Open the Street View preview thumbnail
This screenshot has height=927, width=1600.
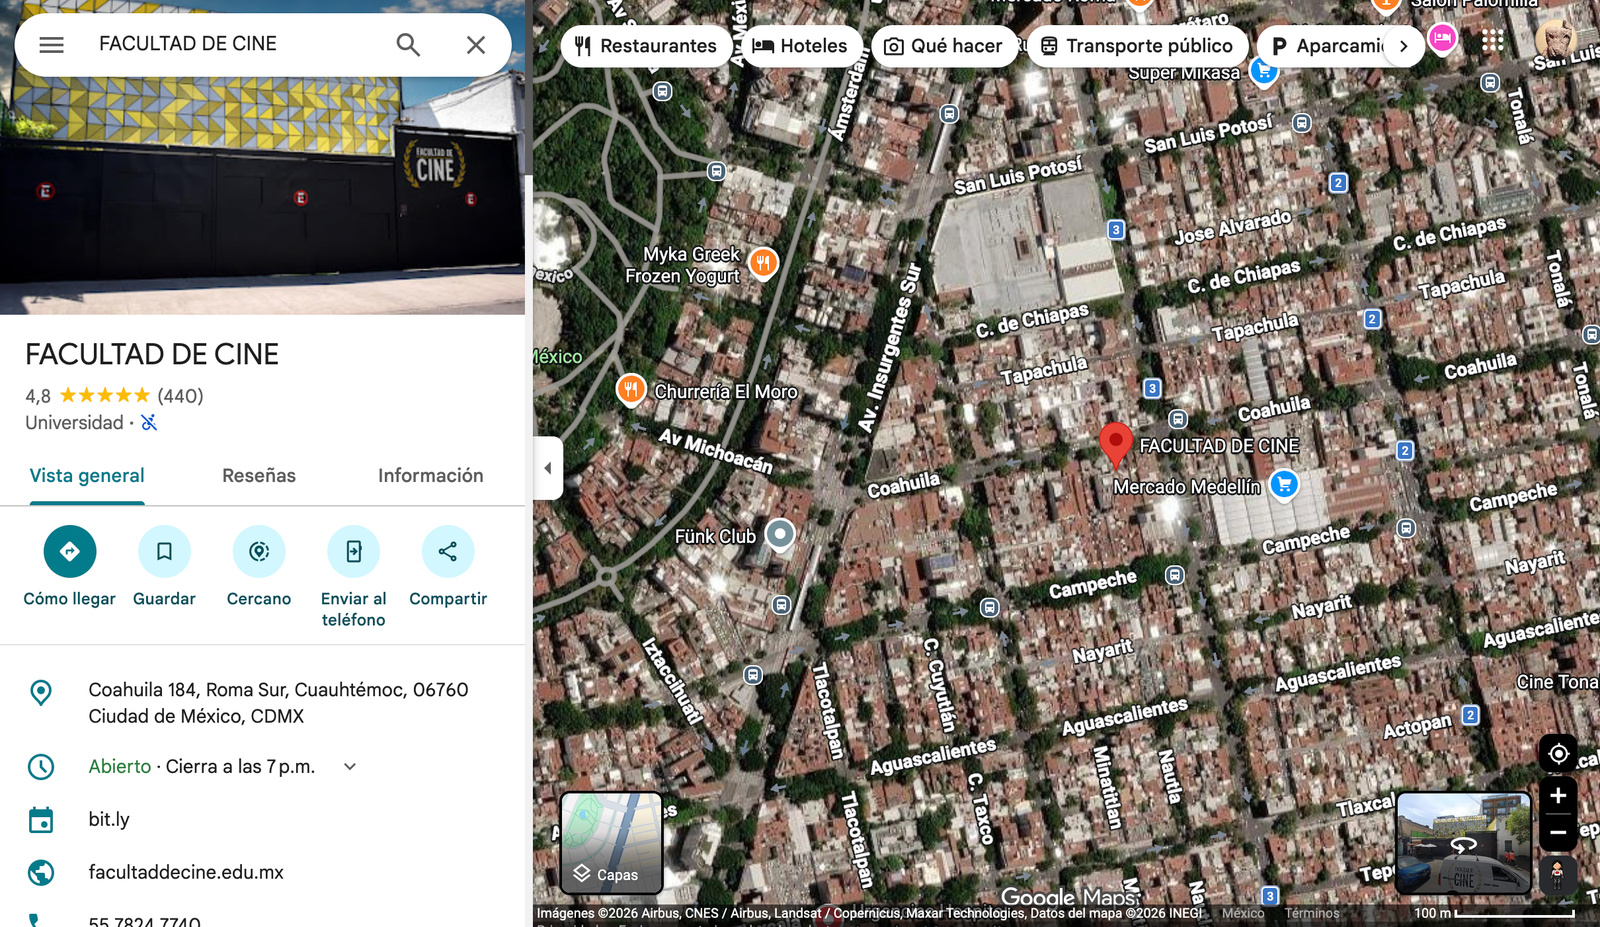[x=1463, y=843]
